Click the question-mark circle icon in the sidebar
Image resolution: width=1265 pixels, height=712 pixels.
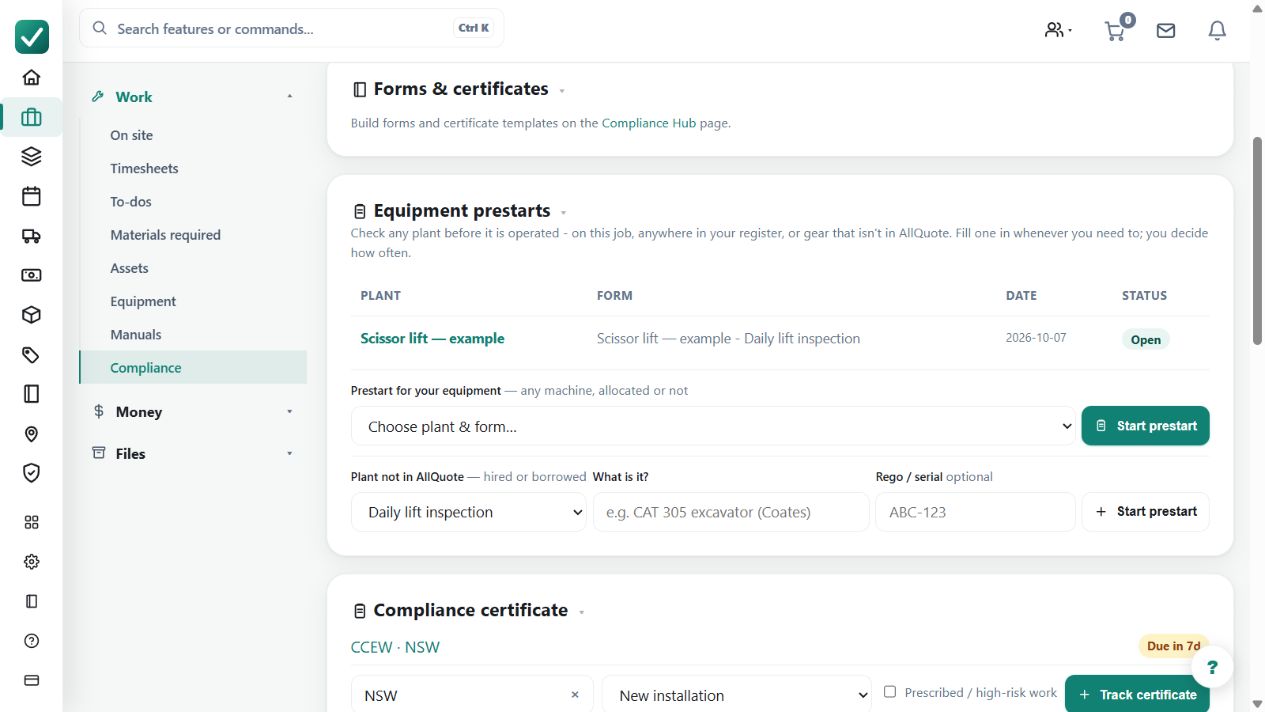(x=31, y=641)
